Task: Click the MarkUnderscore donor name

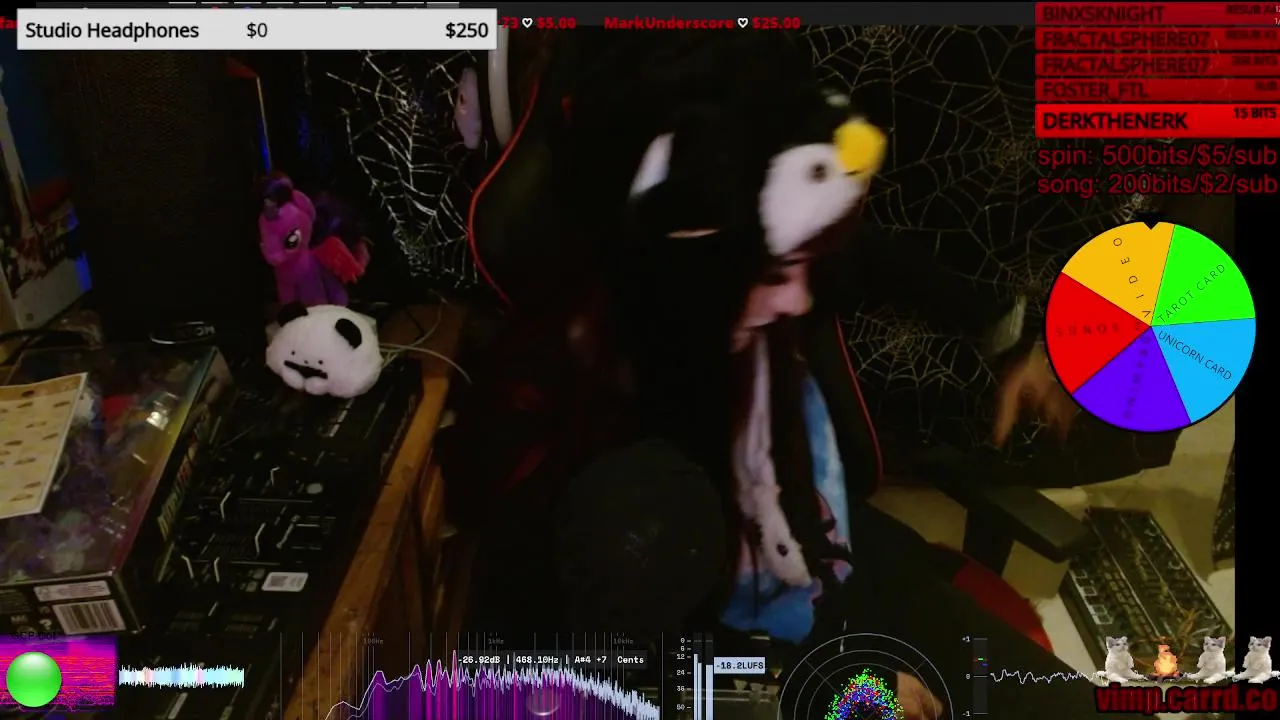Action: click(x=668, y=23)
